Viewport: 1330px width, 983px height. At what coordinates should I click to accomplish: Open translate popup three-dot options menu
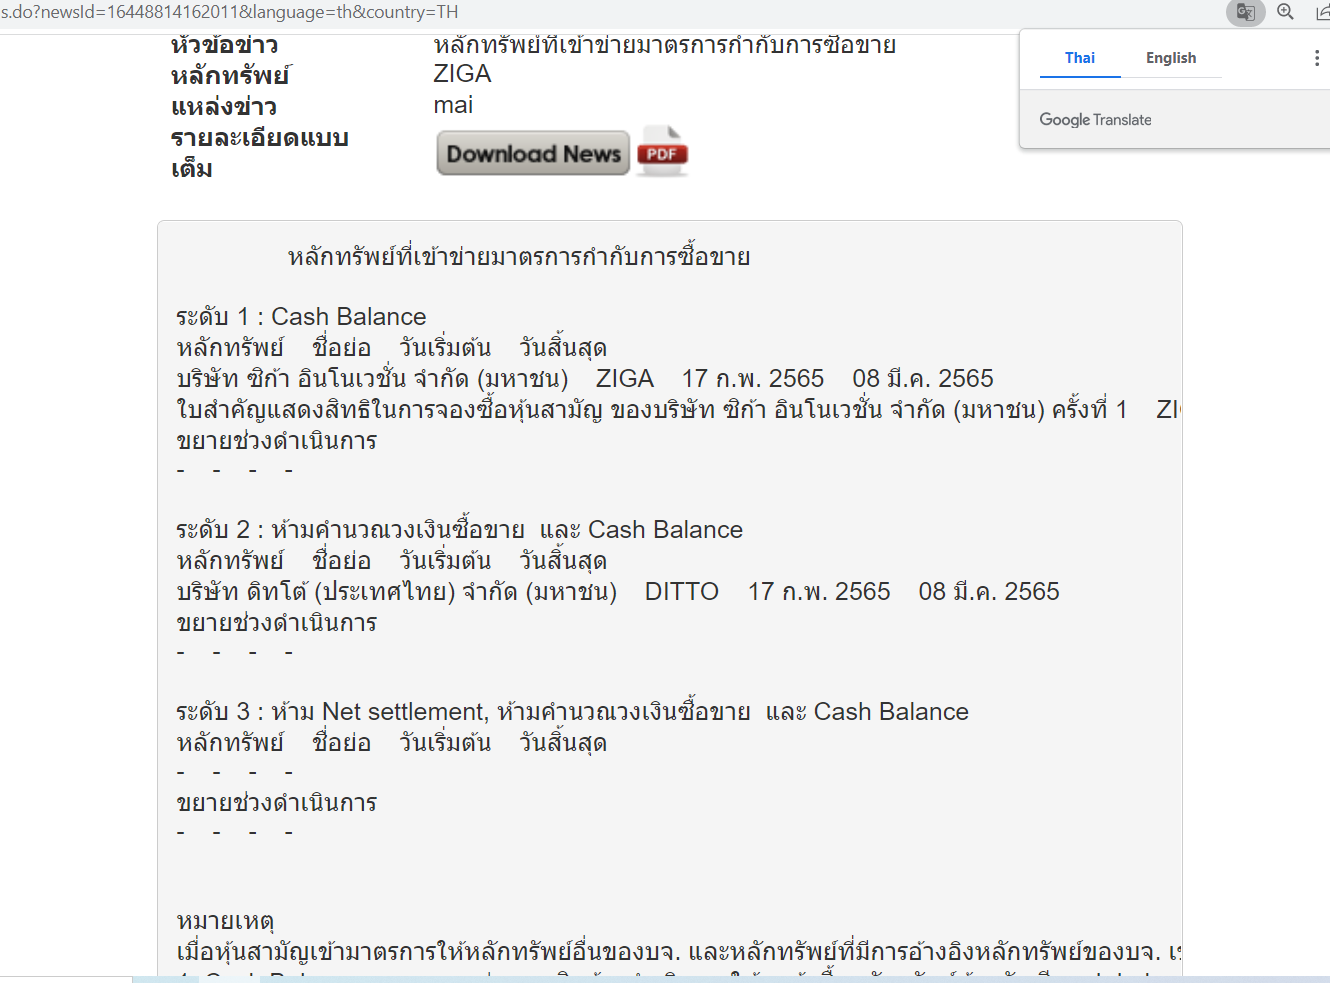coord(1316,58)
